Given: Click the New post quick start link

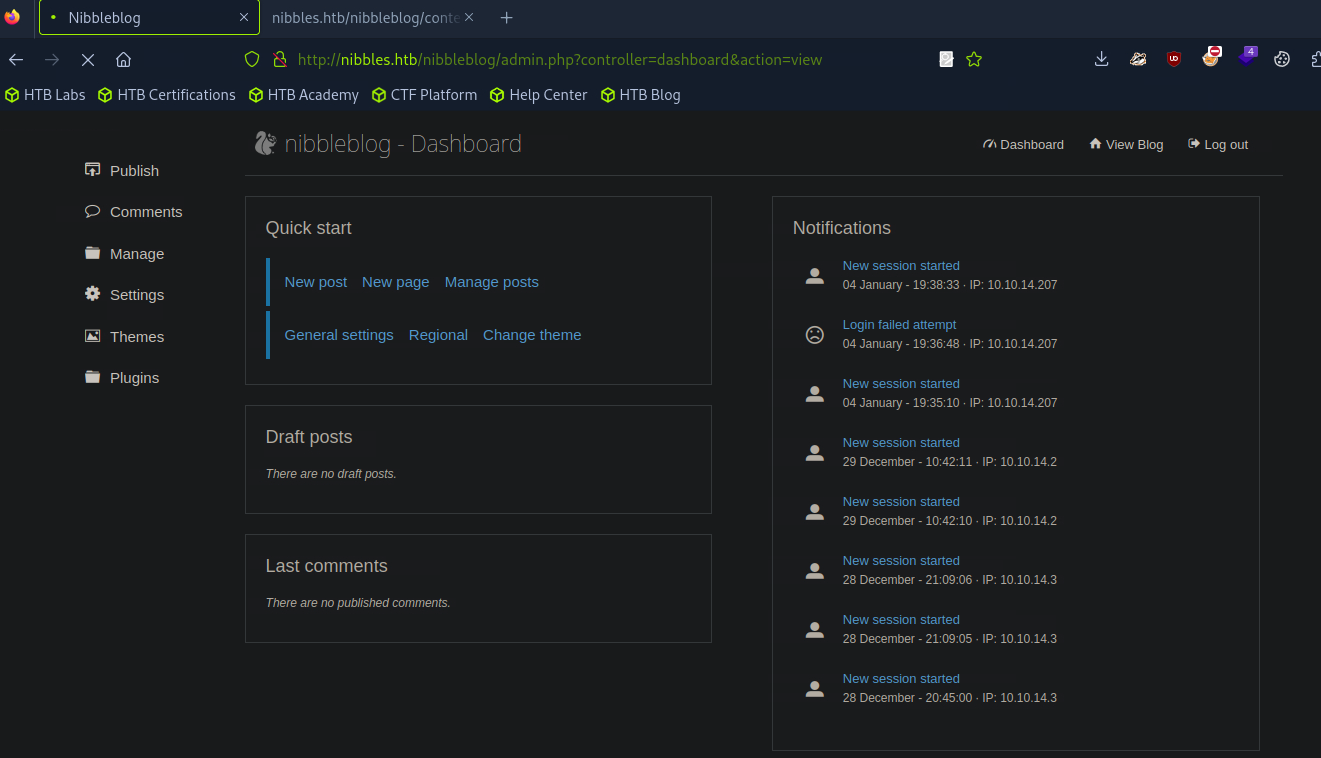Looking at the screenshot, I should point(315,282).
